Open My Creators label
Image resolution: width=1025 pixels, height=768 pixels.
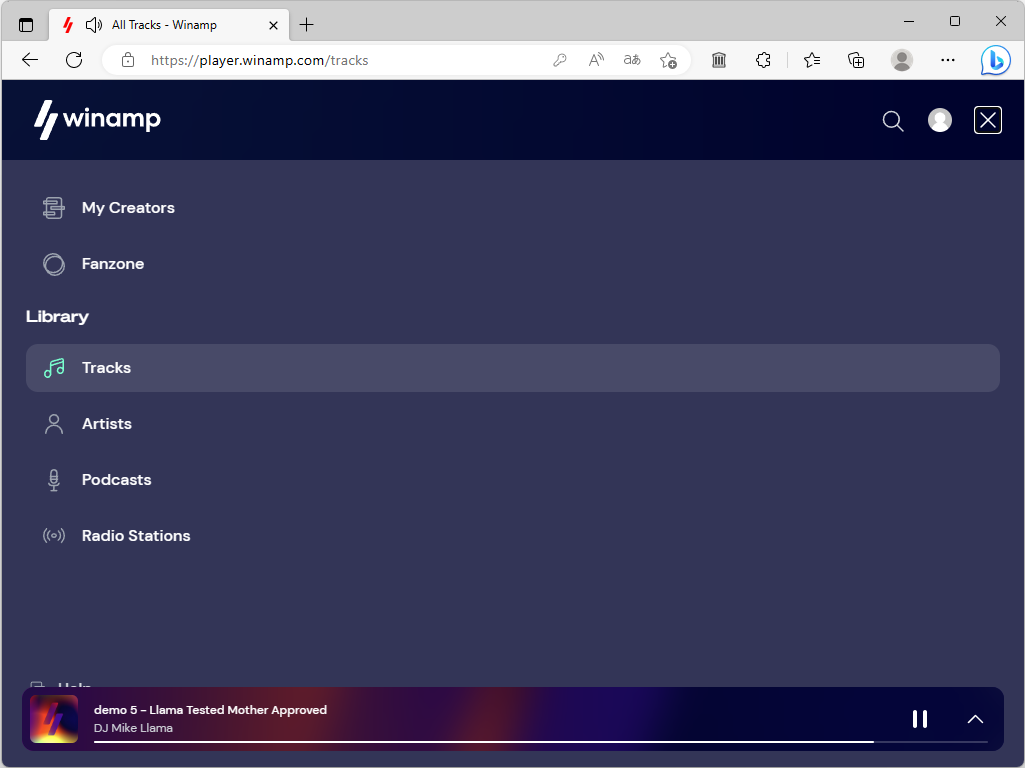pos(128,208)
